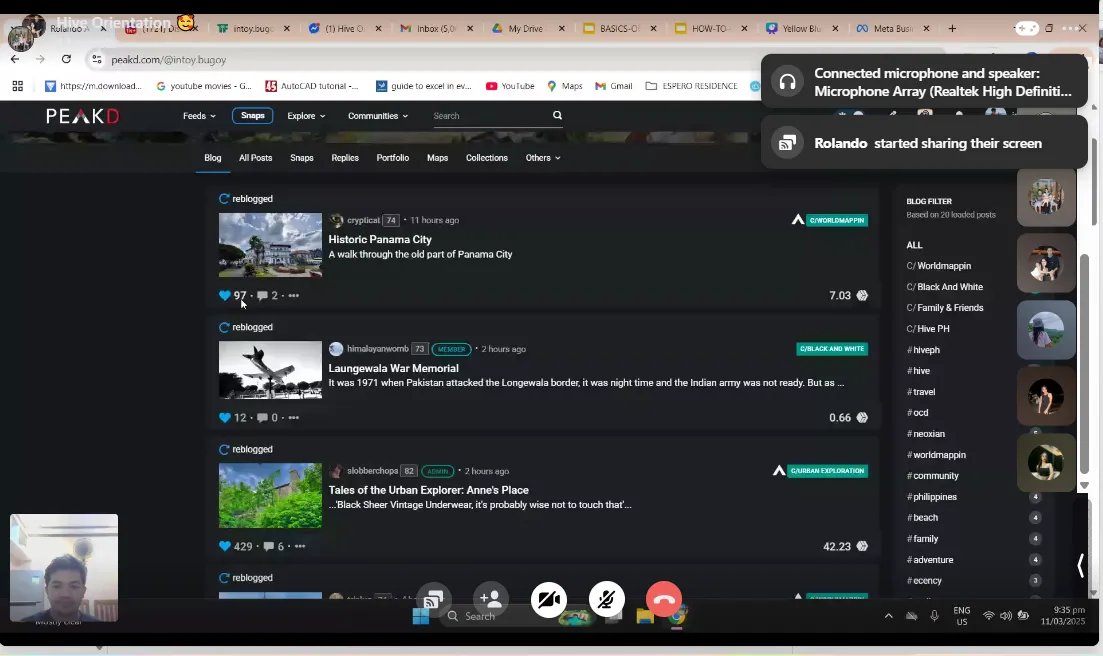Open comments on Historic Panama City post
Screen dimensions: 1103x656
pyautogui.click(x=262, y=295)
